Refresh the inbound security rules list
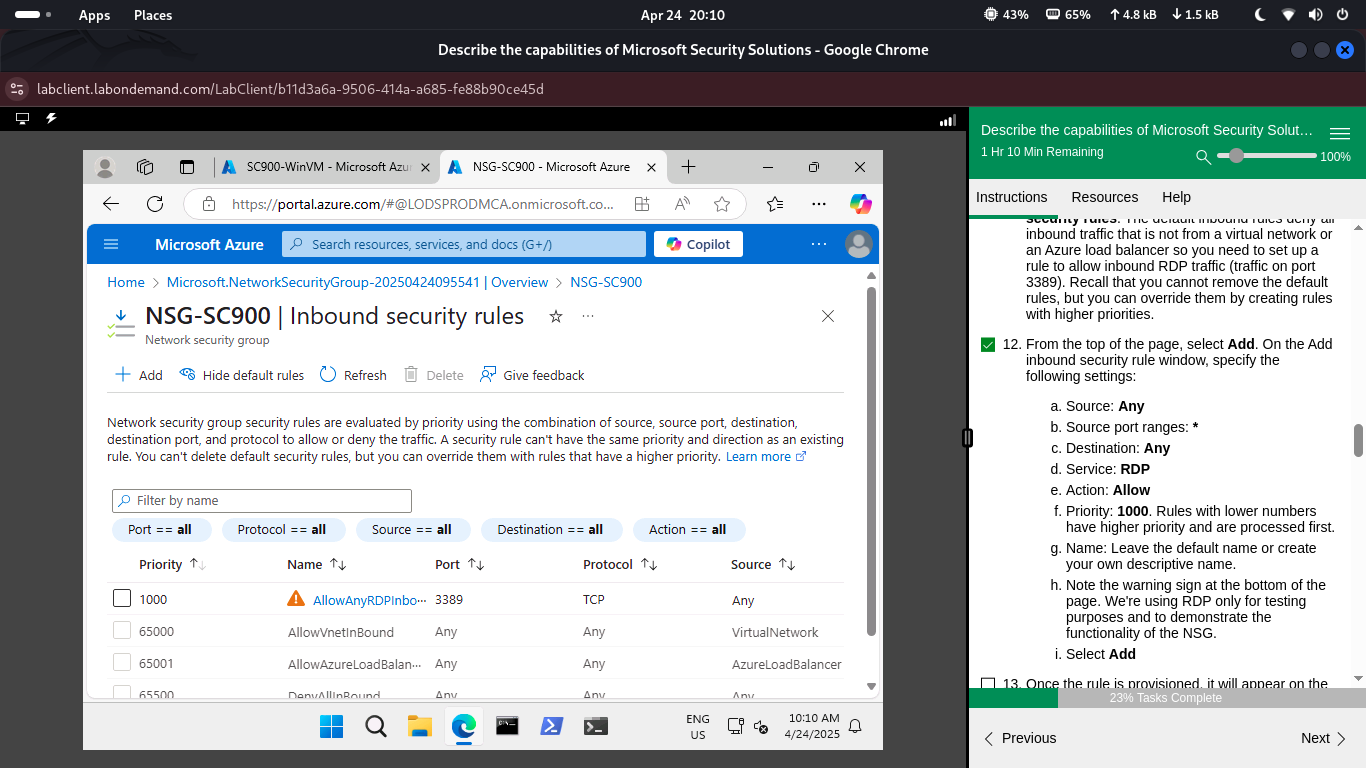The height and width of the screenshot is (768, 1366). (x=352, y=375)
